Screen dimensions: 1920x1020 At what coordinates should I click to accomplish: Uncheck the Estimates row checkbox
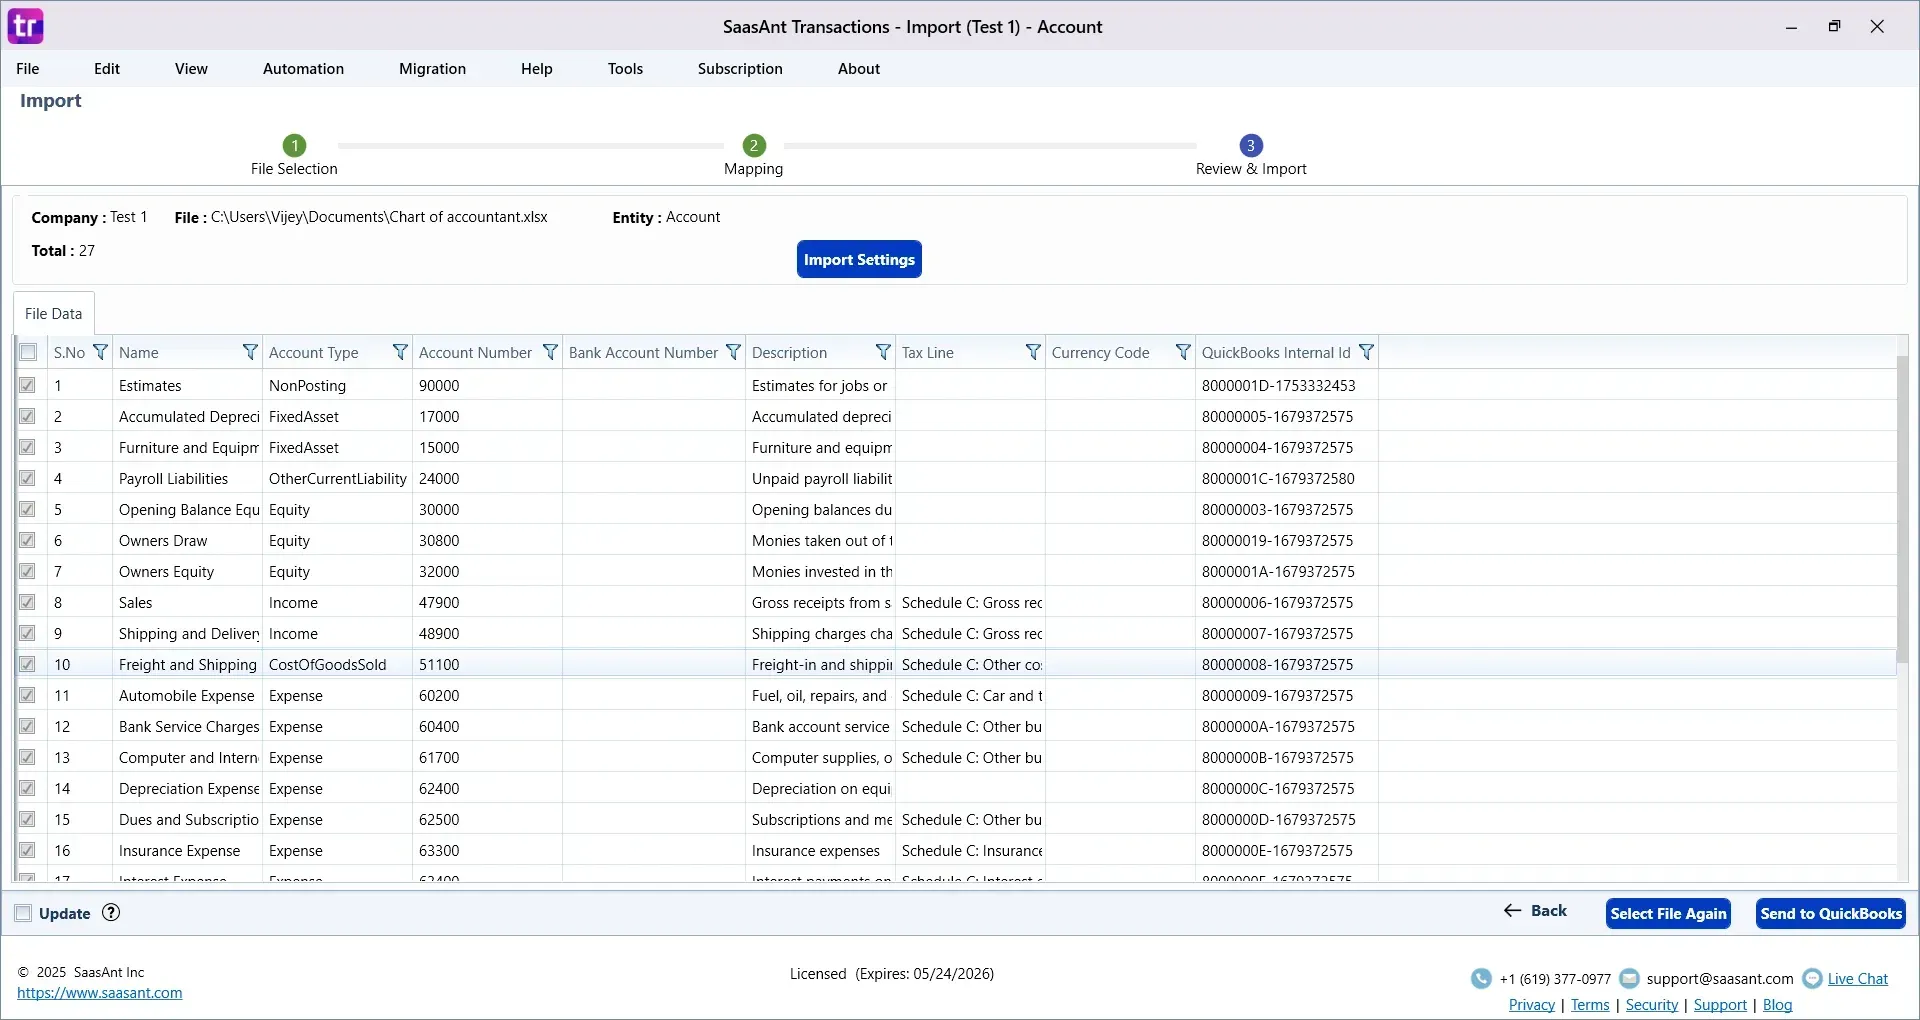(x=27, y=385)
